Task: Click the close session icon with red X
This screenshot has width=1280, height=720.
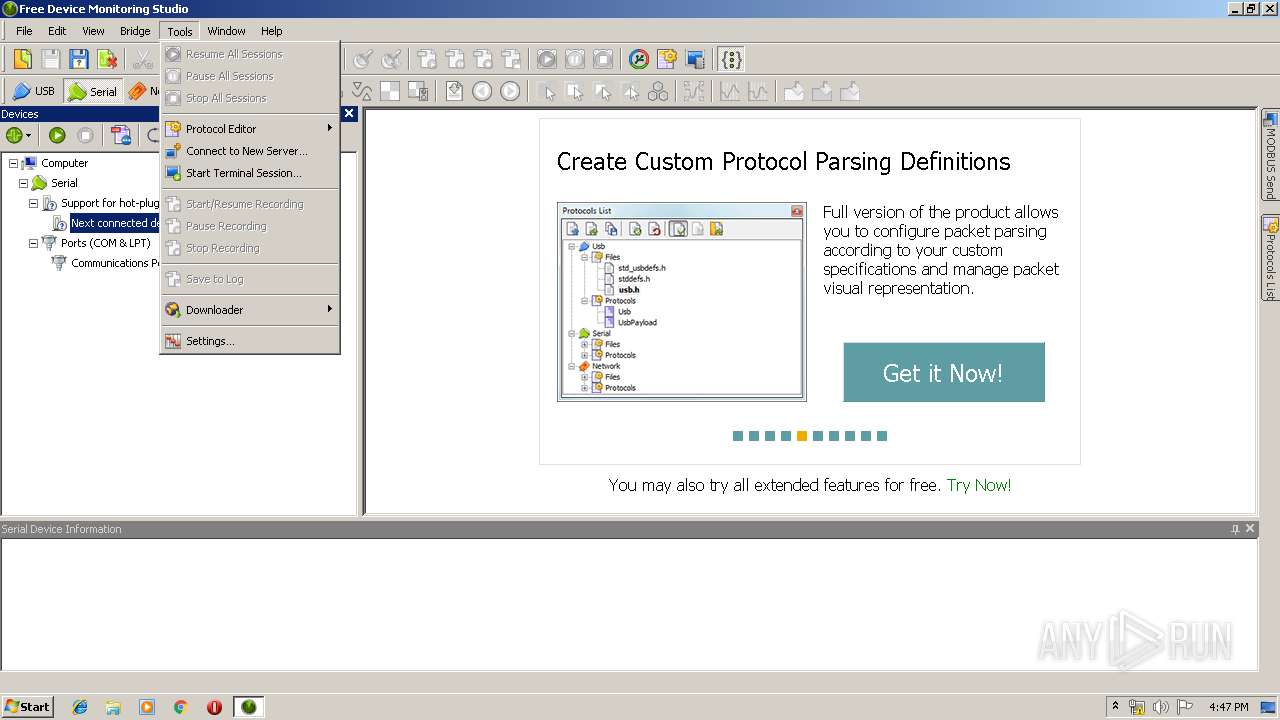Action: pyautogui.click(x=106, y=59)
